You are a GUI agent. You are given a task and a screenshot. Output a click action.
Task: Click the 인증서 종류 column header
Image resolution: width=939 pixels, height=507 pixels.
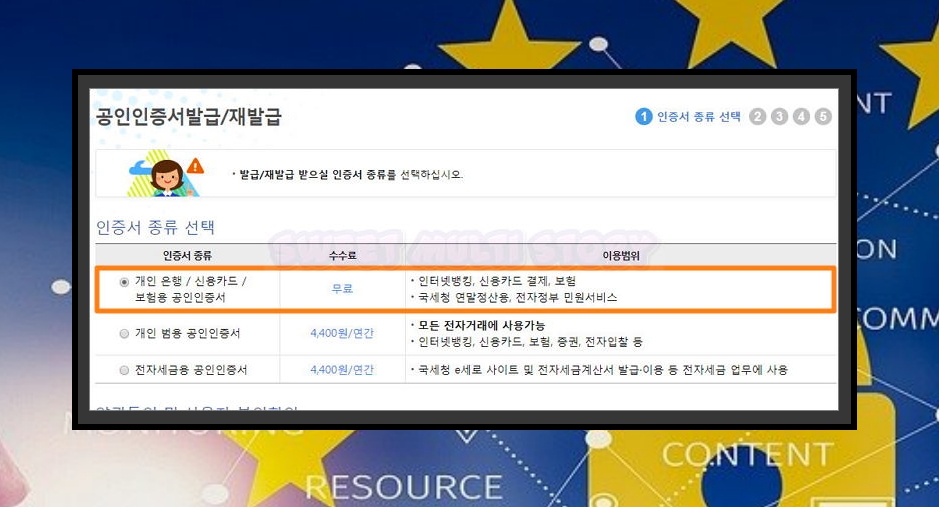(x=187, y=256)
